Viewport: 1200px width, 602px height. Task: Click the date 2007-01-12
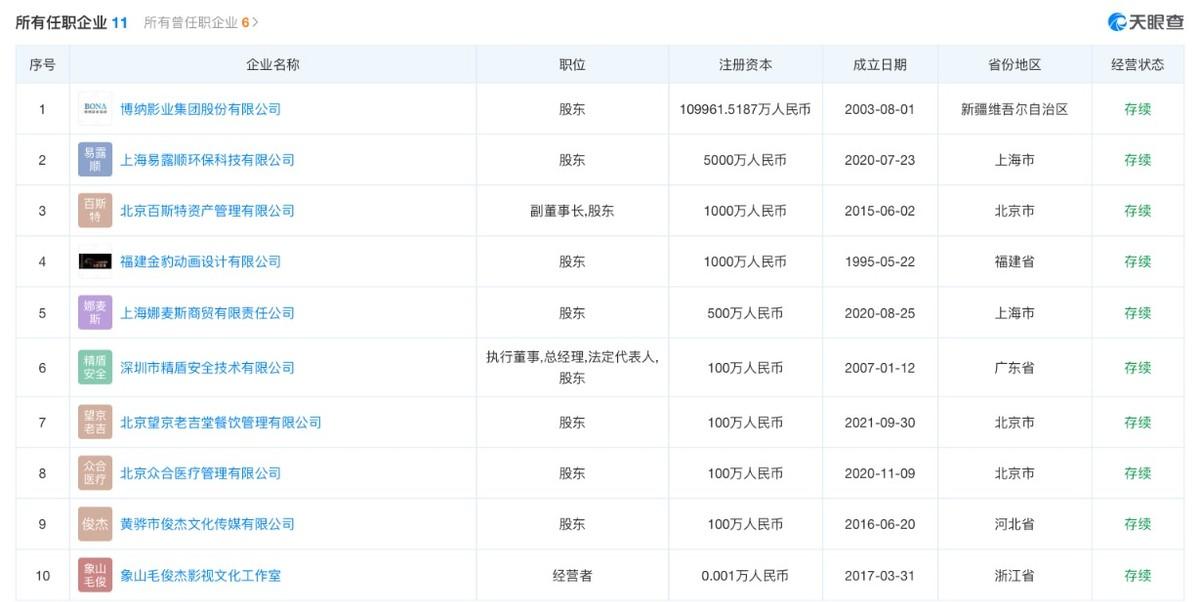click(880, 368)
